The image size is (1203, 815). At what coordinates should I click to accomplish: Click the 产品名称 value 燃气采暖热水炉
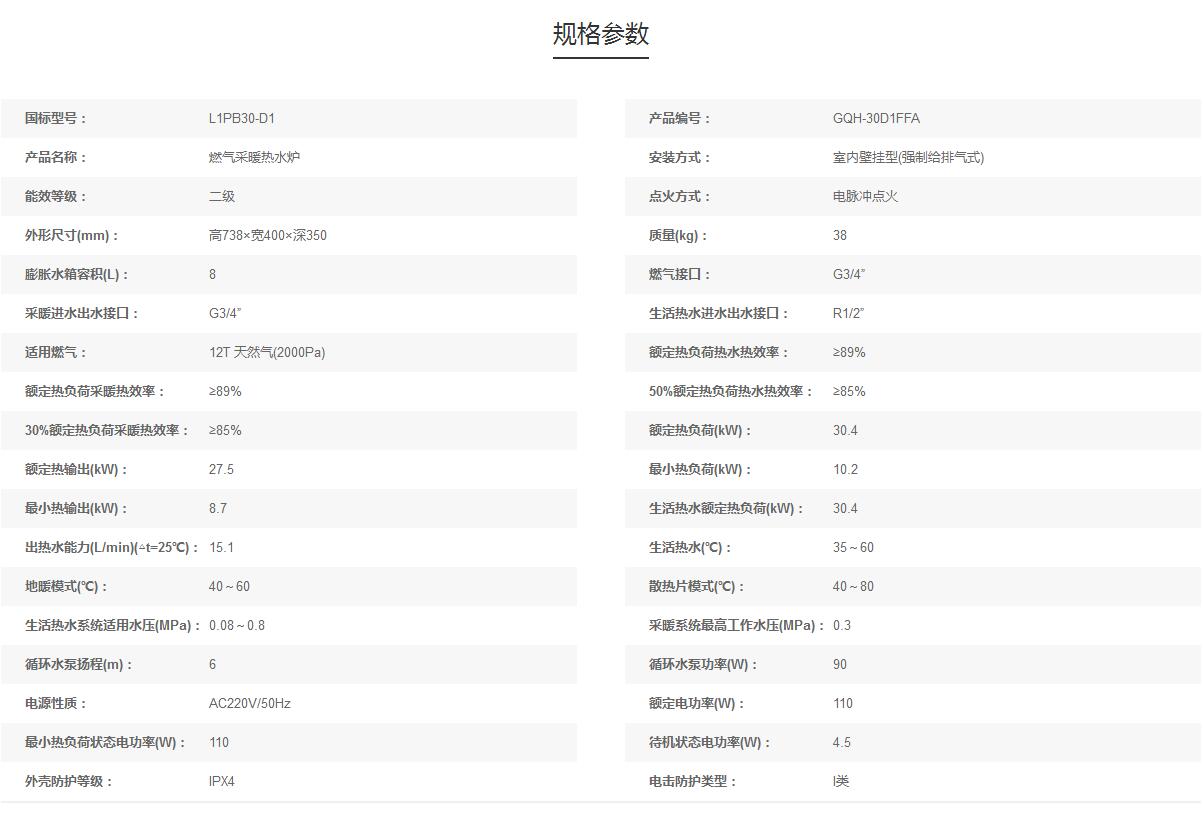click(x=254, y=157)
